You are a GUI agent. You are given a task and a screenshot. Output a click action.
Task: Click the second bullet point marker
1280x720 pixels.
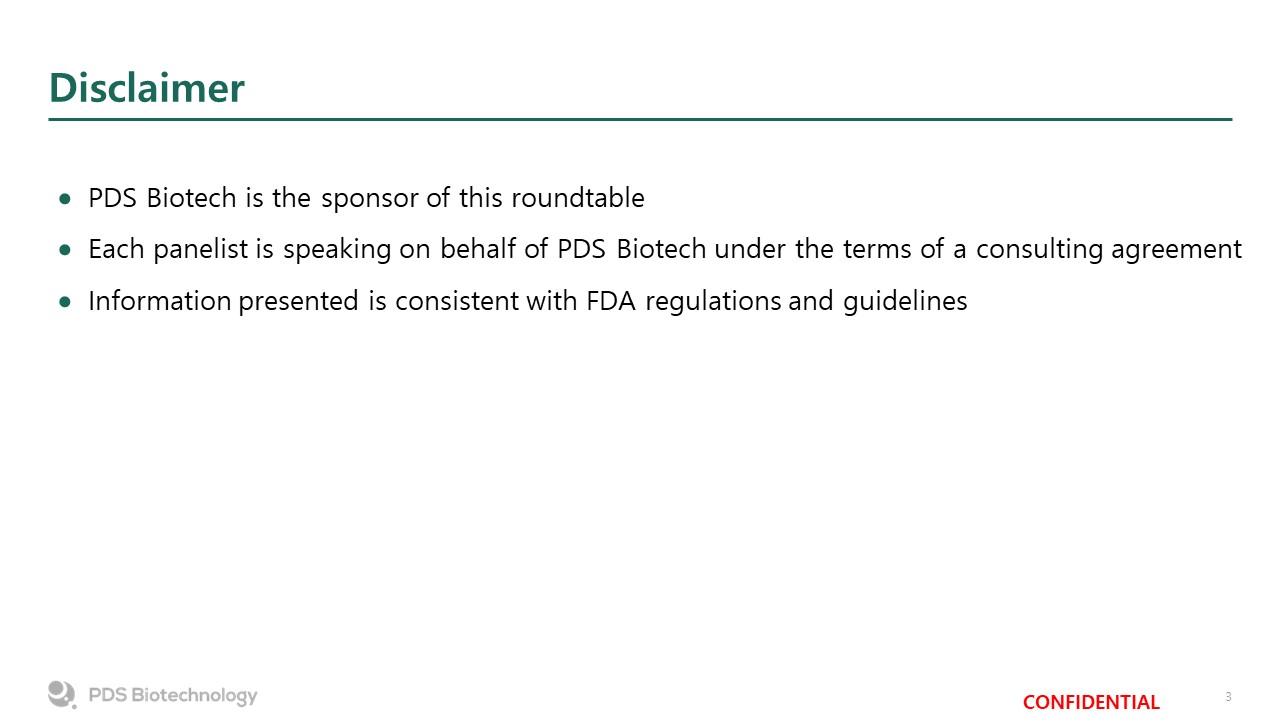tap(65, 250)
